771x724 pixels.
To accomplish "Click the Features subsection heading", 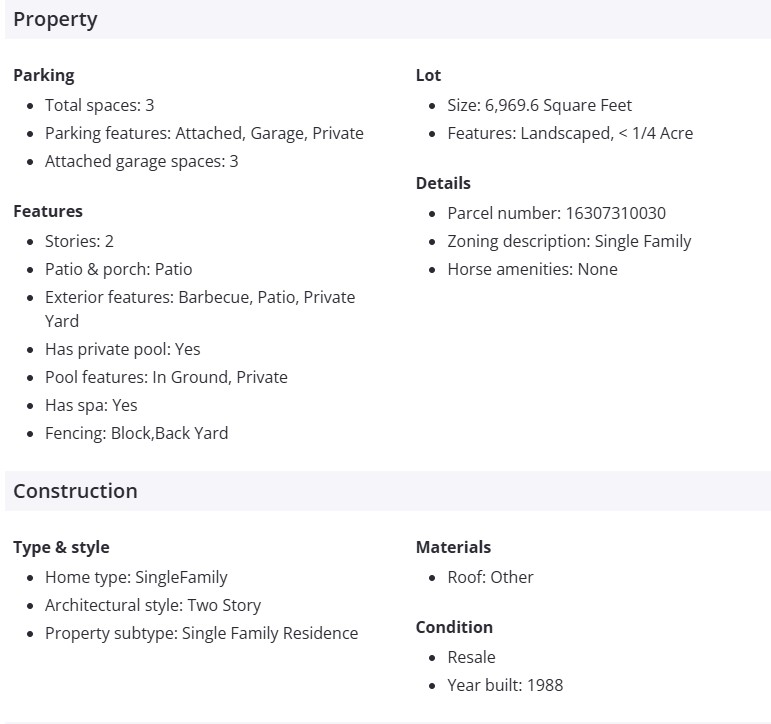I will 48,211.
